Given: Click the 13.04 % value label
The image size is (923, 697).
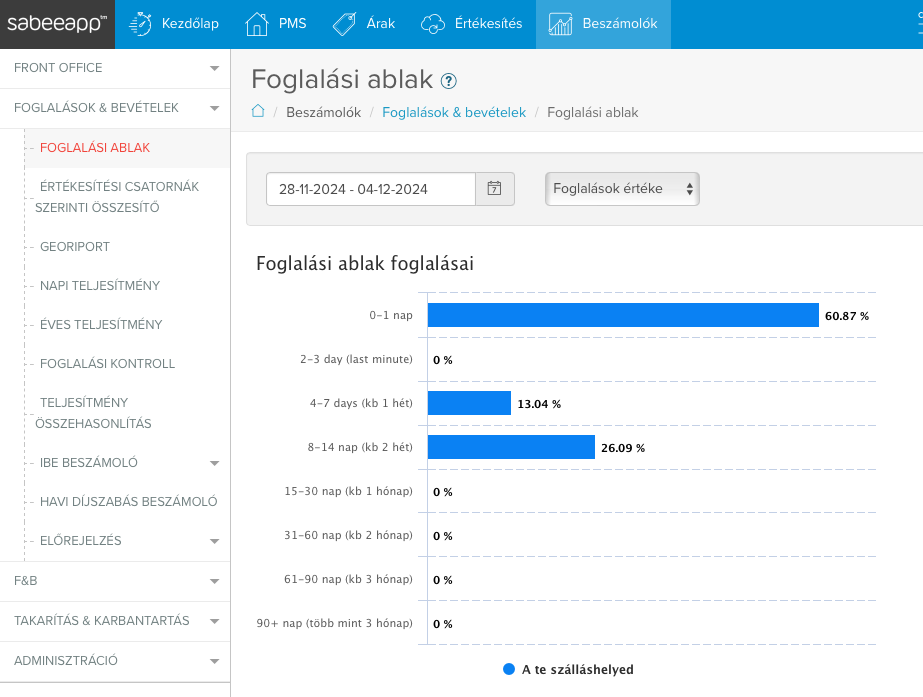Looking at the screenshot, I should coord(539,404).
